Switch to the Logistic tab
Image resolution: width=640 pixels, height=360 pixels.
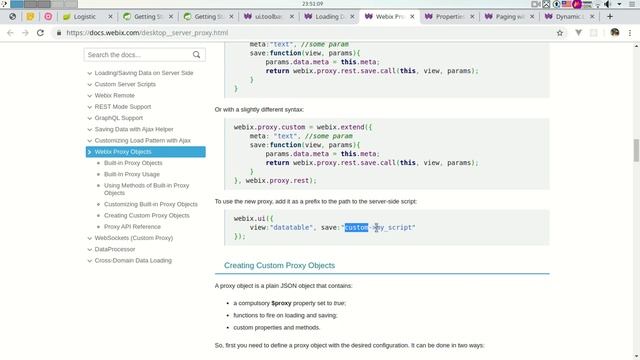[84, 17]
